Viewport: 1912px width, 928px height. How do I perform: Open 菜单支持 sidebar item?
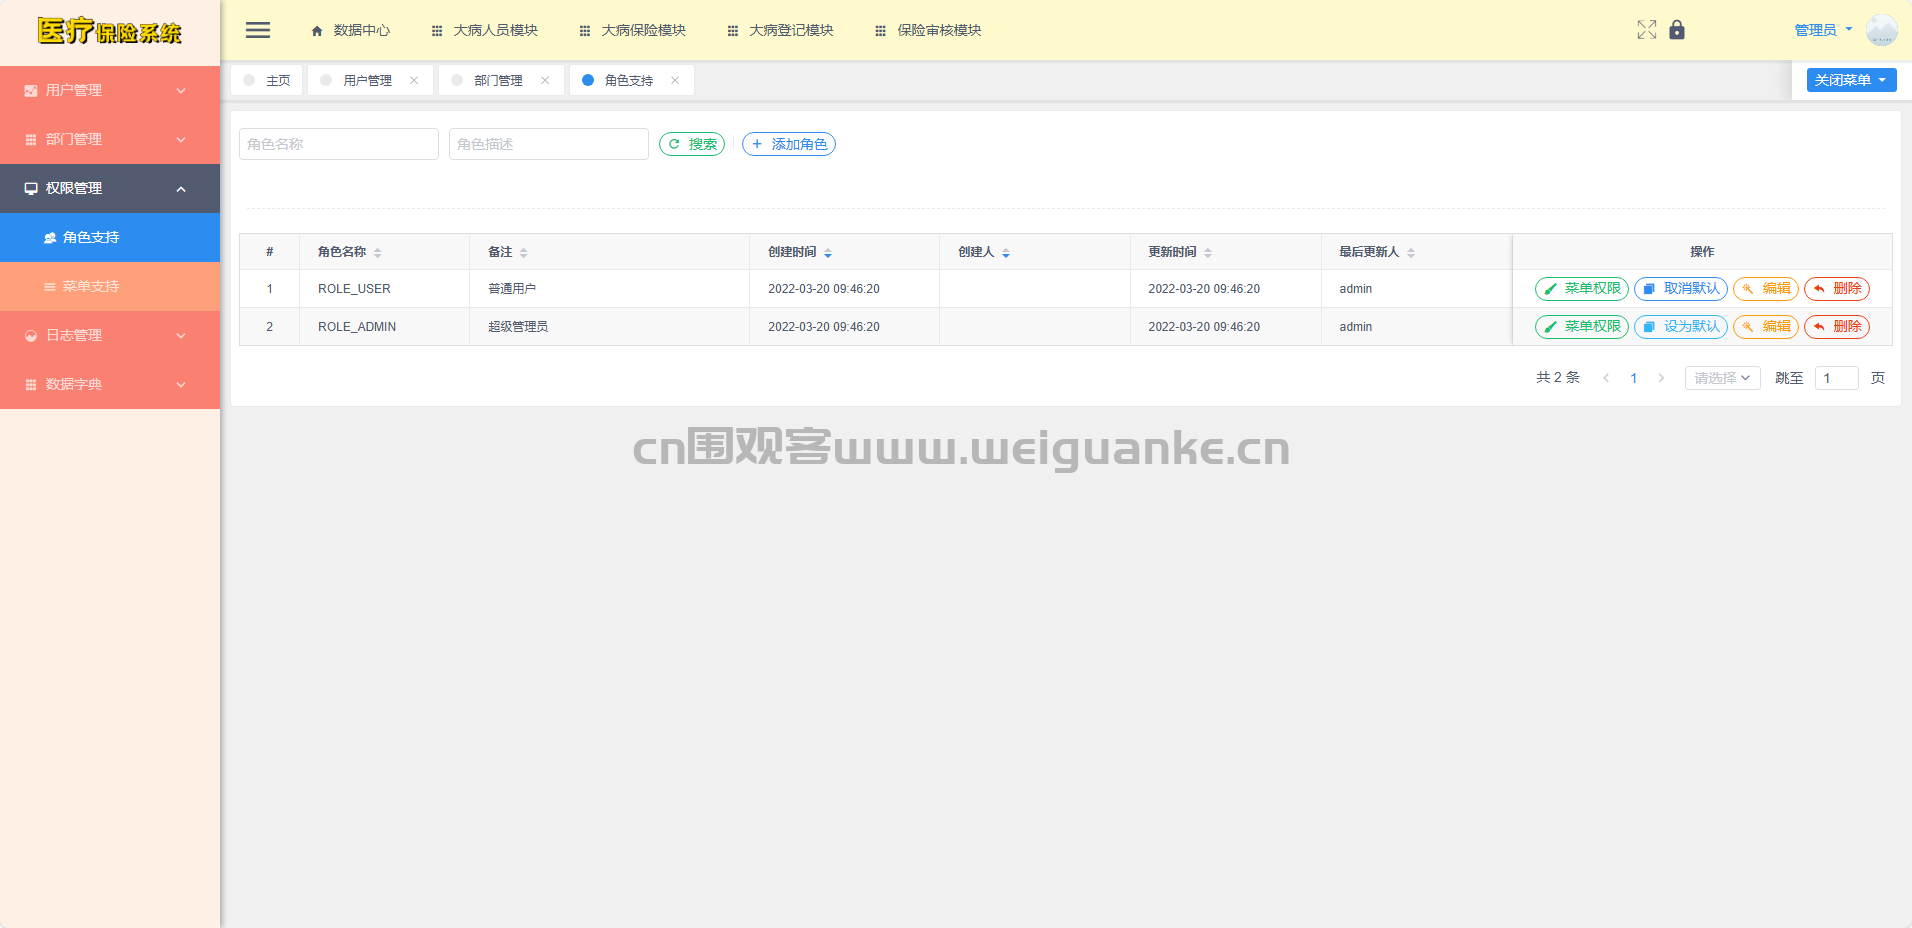pyautogui.click(x=110, y=286)
